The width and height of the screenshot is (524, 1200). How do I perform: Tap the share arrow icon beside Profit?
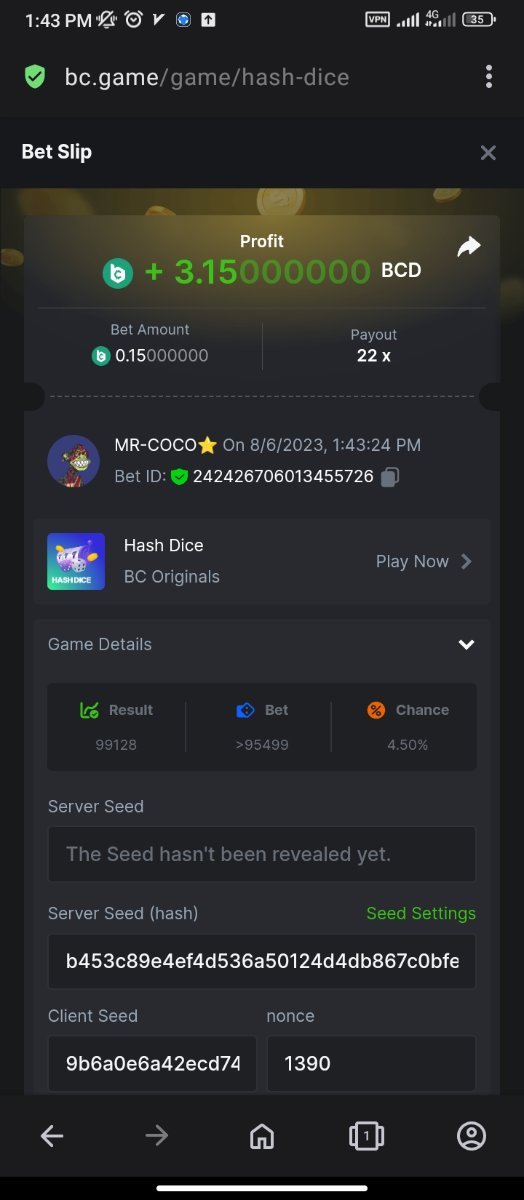tap(469, 247)
